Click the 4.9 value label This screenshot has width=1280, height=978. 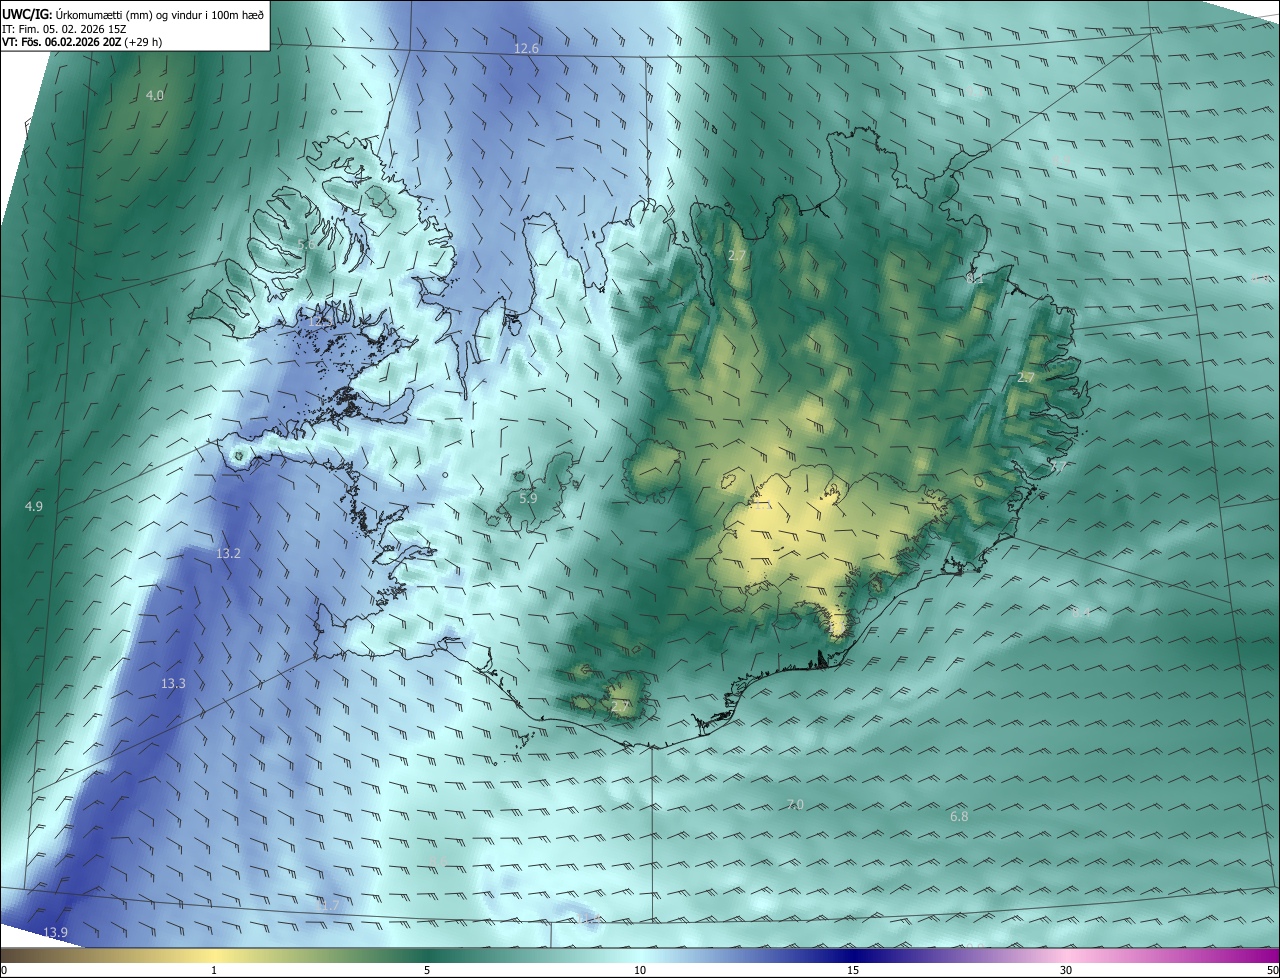coord(34,507)
